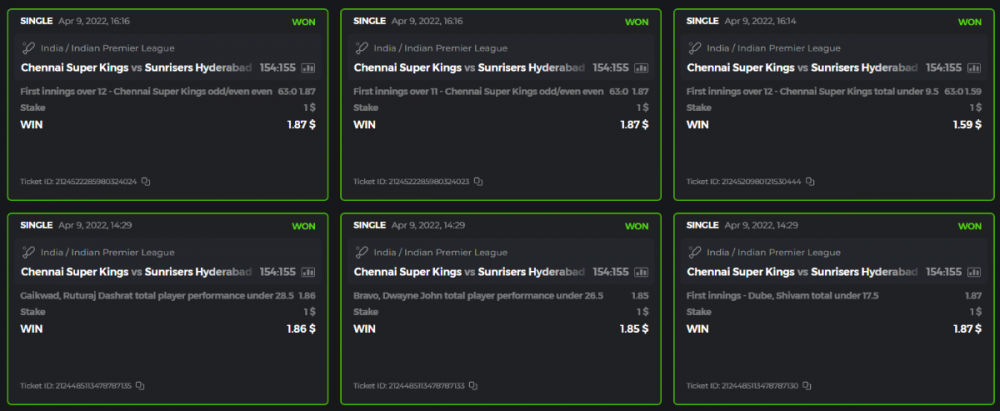Select the Bravo, Dwayne John performance bet line
This screenshot has height=411, width=1000.
pos(478,296)
